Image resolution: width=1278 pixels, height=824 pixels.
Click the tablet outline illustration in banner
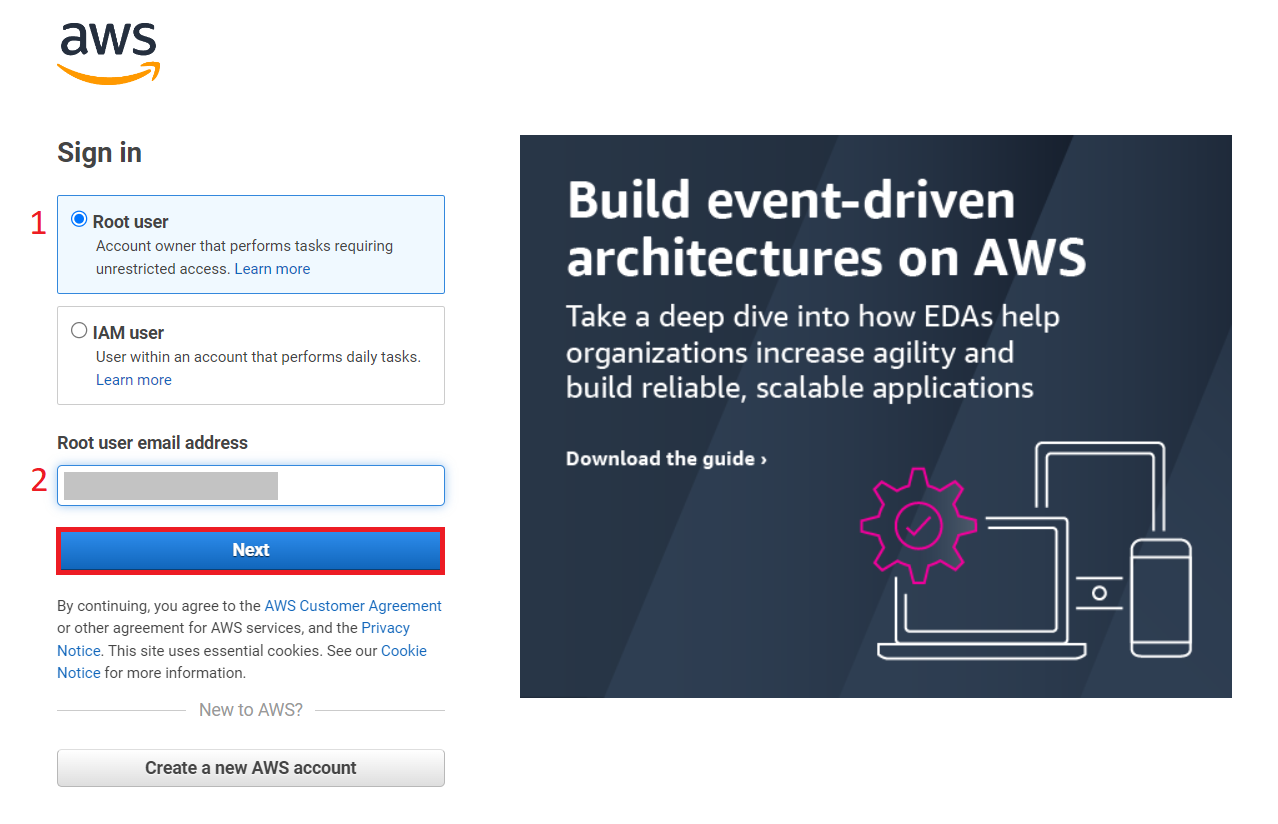[x=1100, y=480]
